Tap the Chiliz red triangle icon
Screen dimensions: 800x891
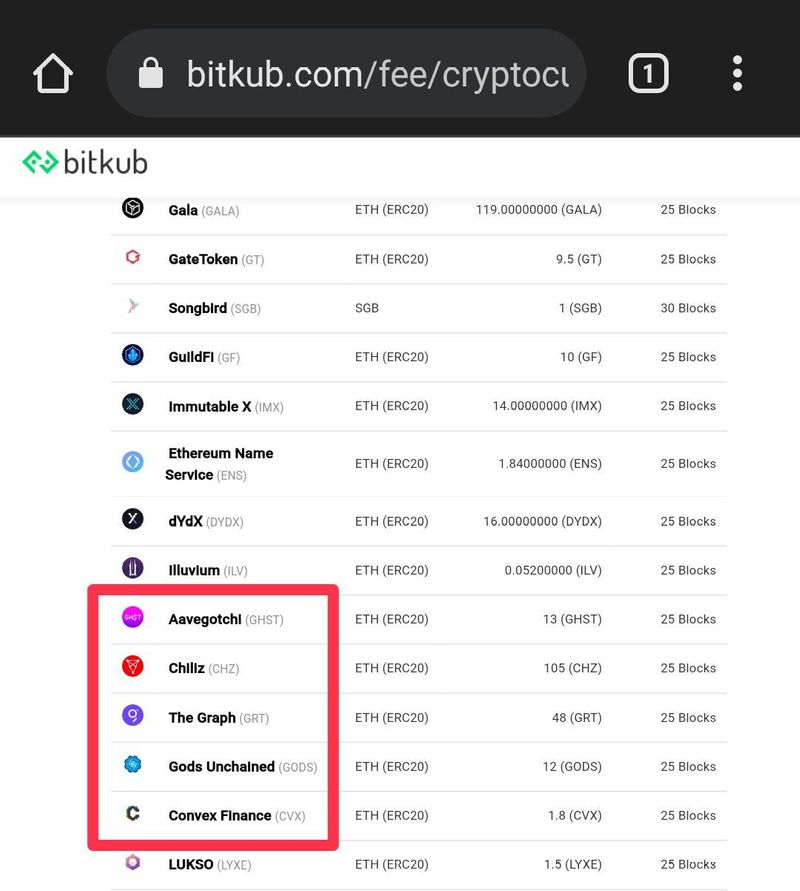pyautogui.click(x=133, y=668)
